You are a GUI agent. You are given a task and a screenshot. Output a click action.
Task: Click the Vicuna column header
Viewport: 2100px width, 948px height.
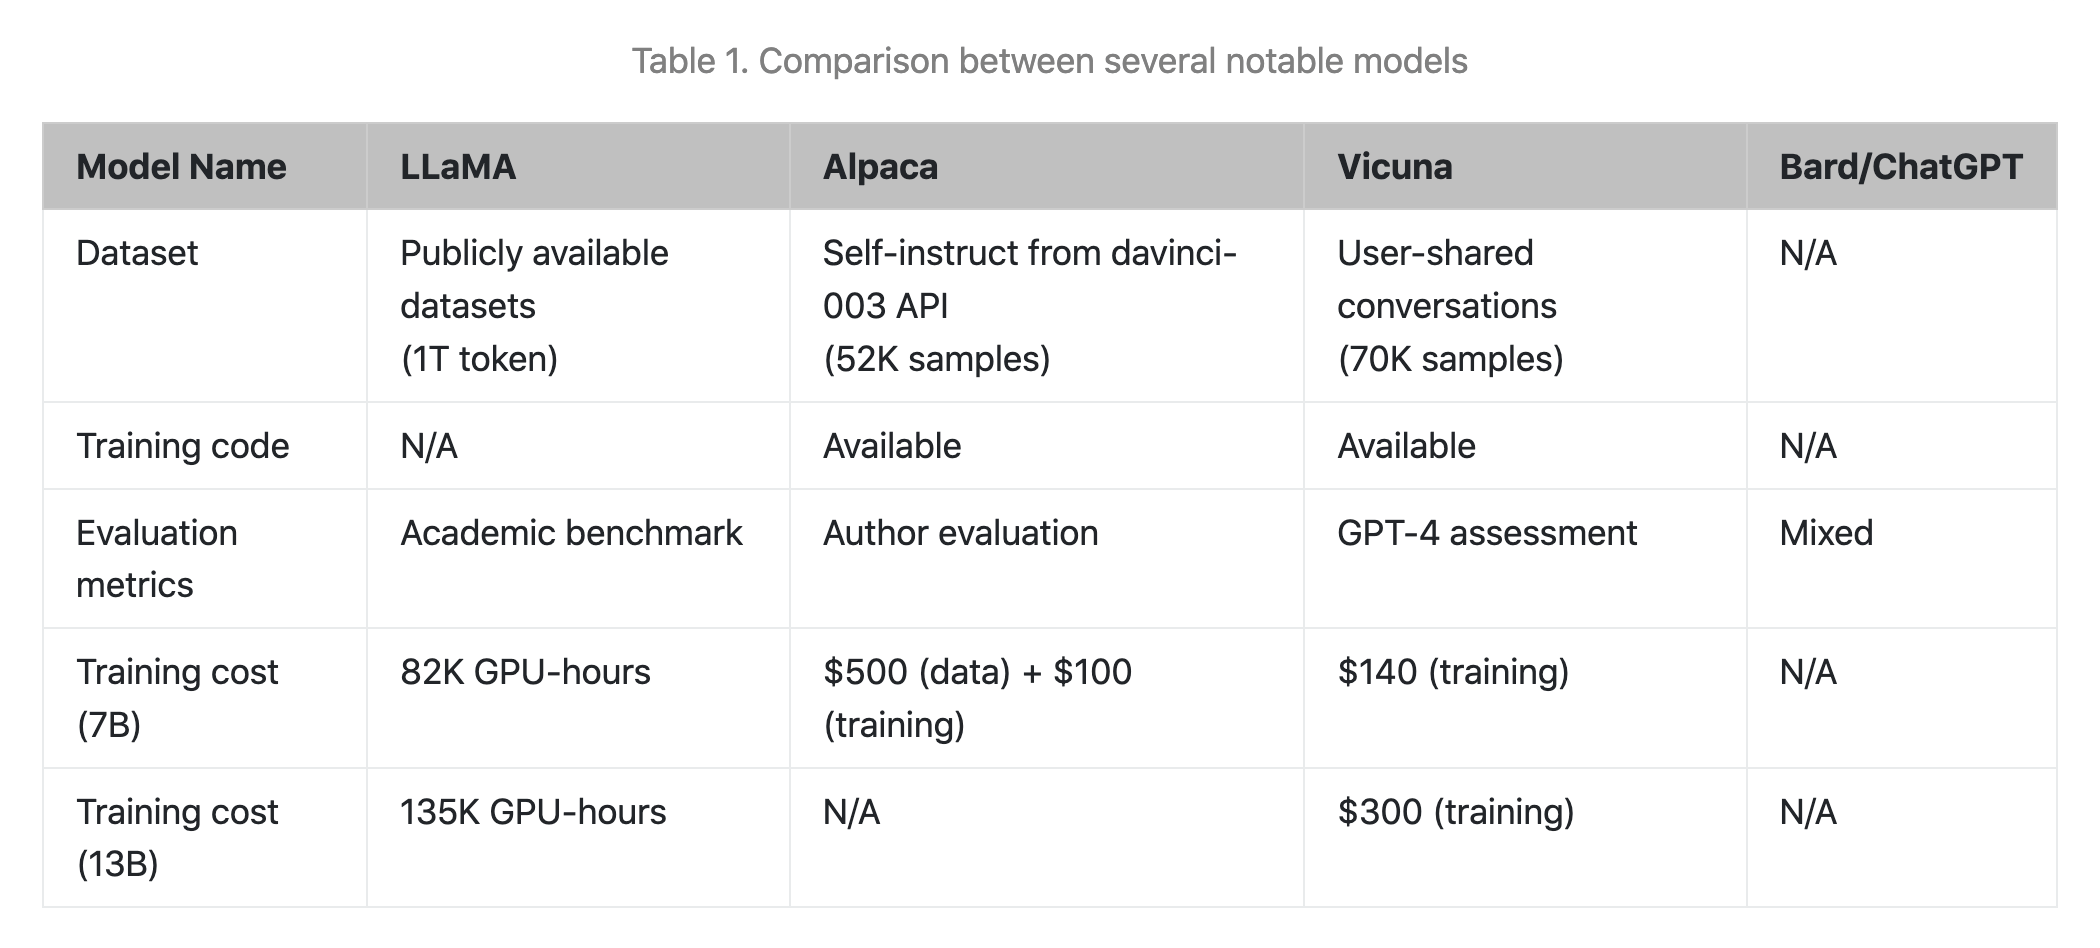[1525, 166]
